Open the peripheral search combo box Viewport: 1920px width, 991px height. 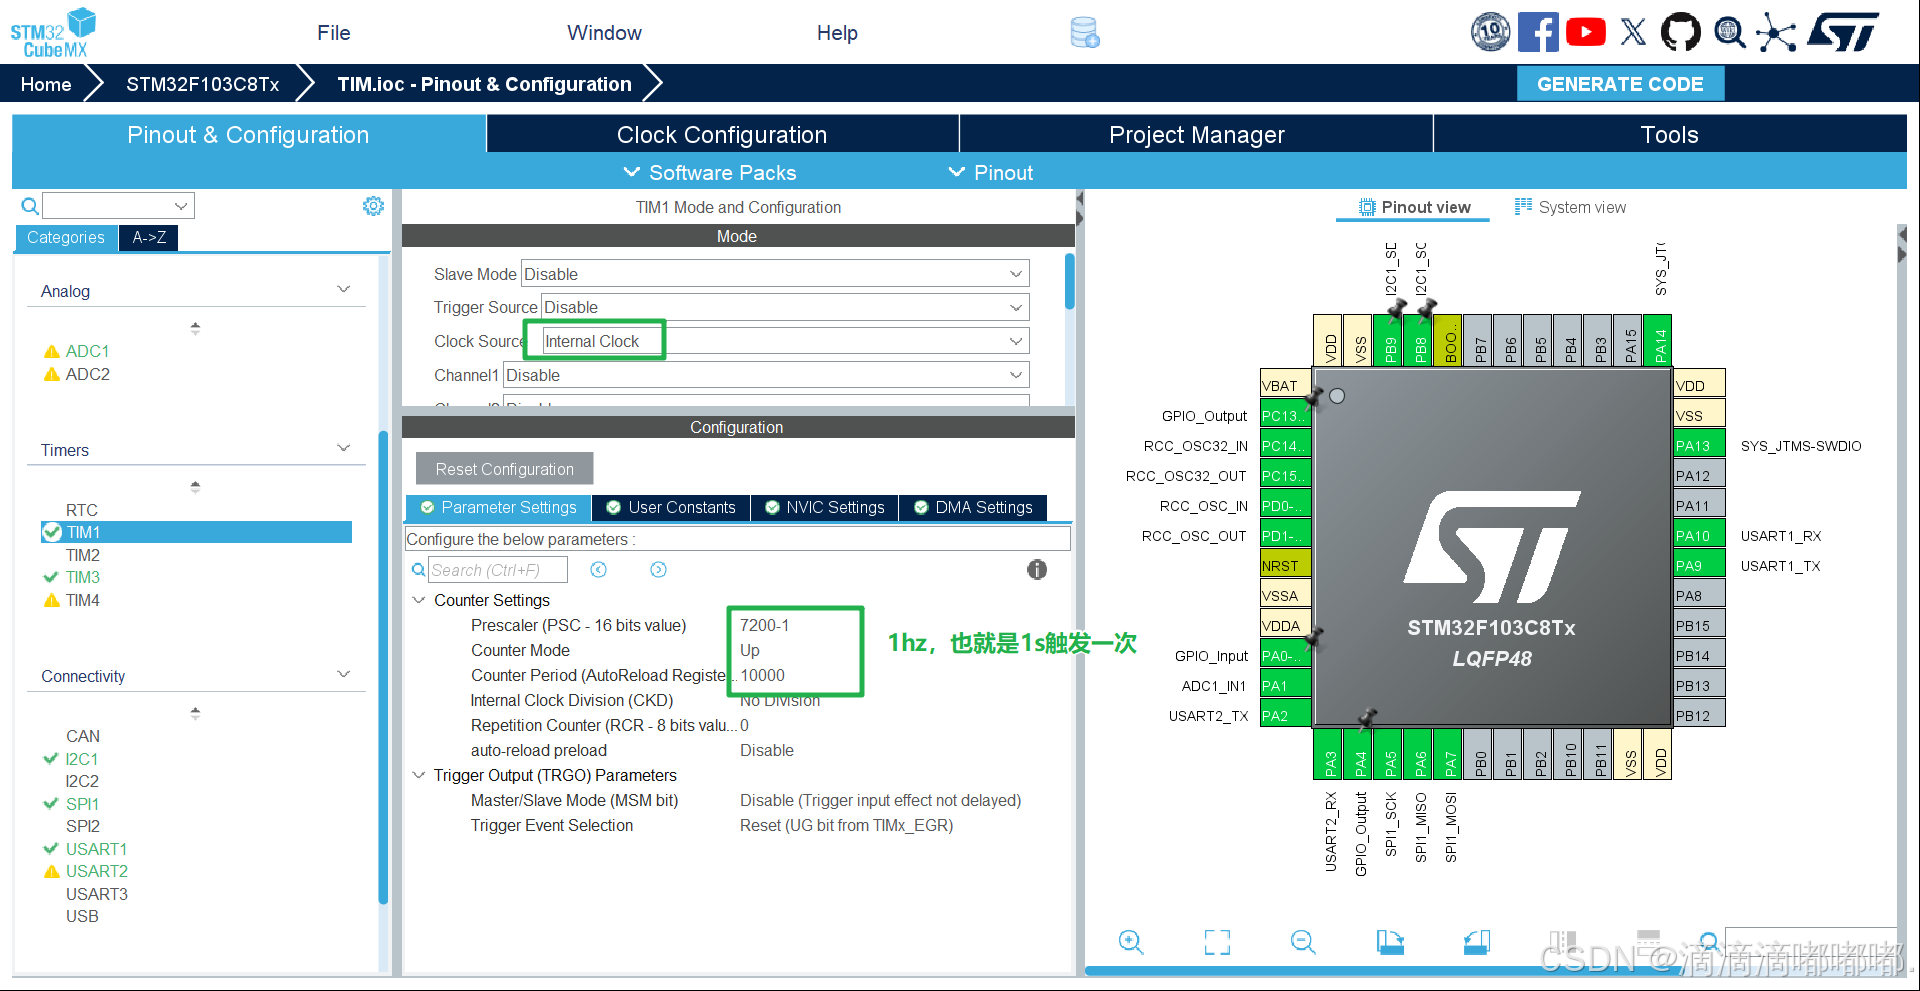(118, 206)
